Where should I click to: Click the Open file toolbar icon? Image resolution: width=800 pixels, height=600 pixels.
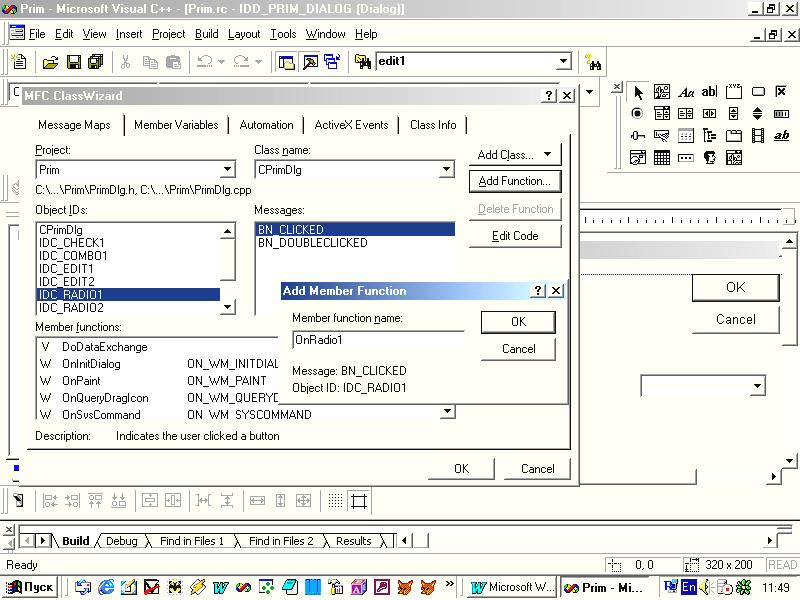point(50,62)
